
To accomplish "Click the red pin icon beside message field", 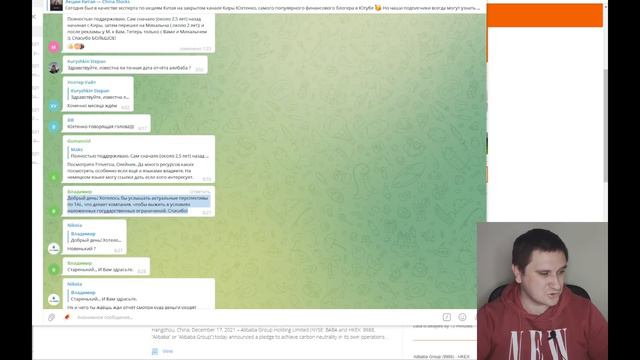I will [x=67, y=317].
